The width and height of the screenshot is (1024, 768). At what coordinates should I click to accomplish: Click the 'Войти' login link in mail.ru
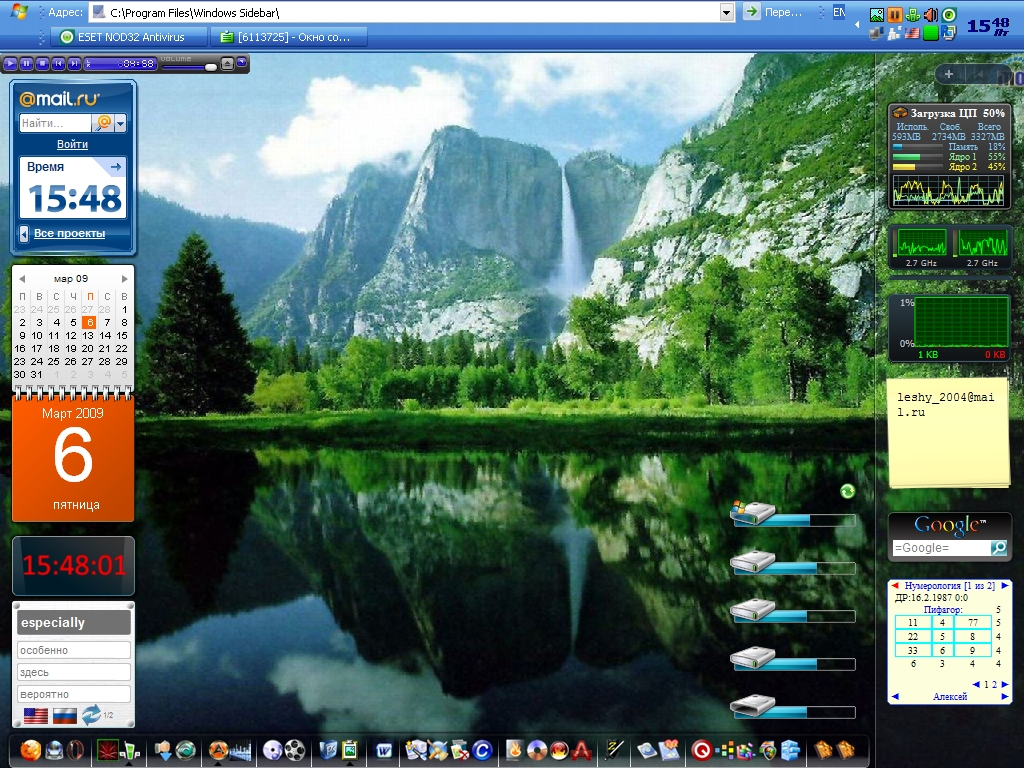click(x=72, y=145)
